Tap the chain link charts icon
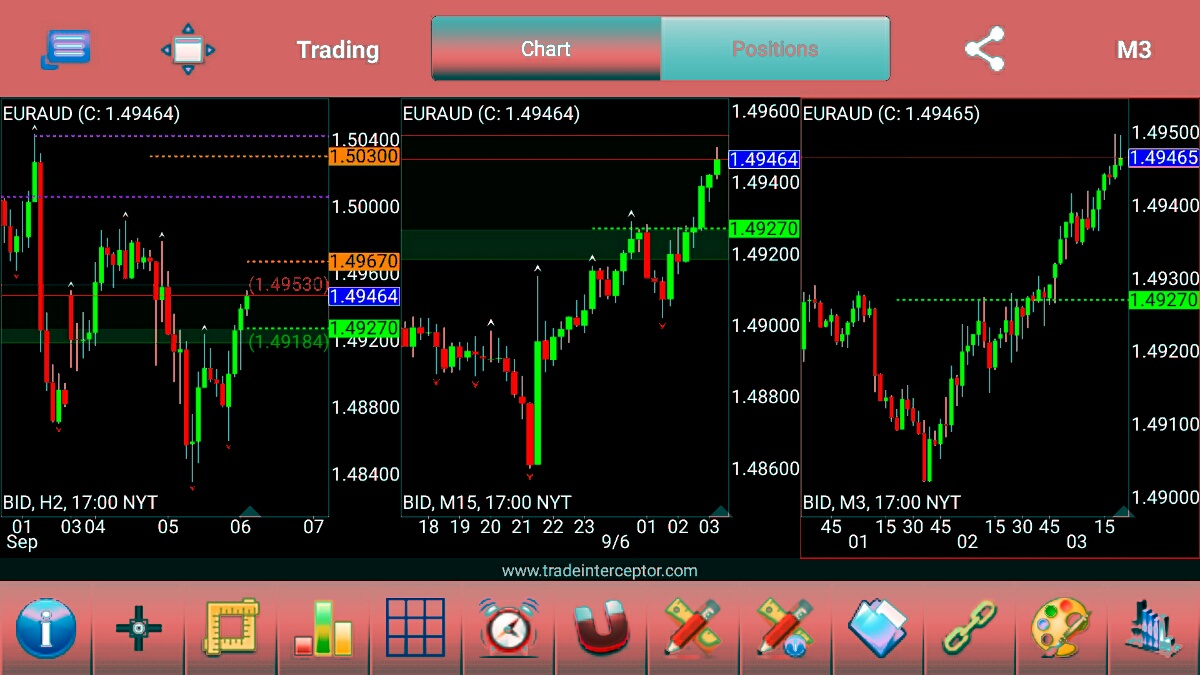1200x675 pixels. (x=969, y=629)
